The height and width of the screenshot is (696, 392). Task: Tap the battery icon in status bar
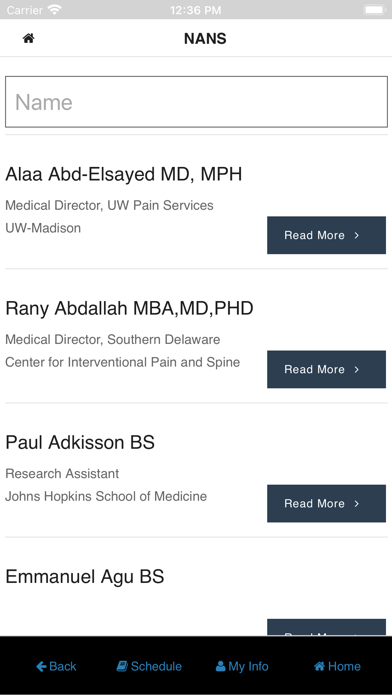click(x=374, y=10)
